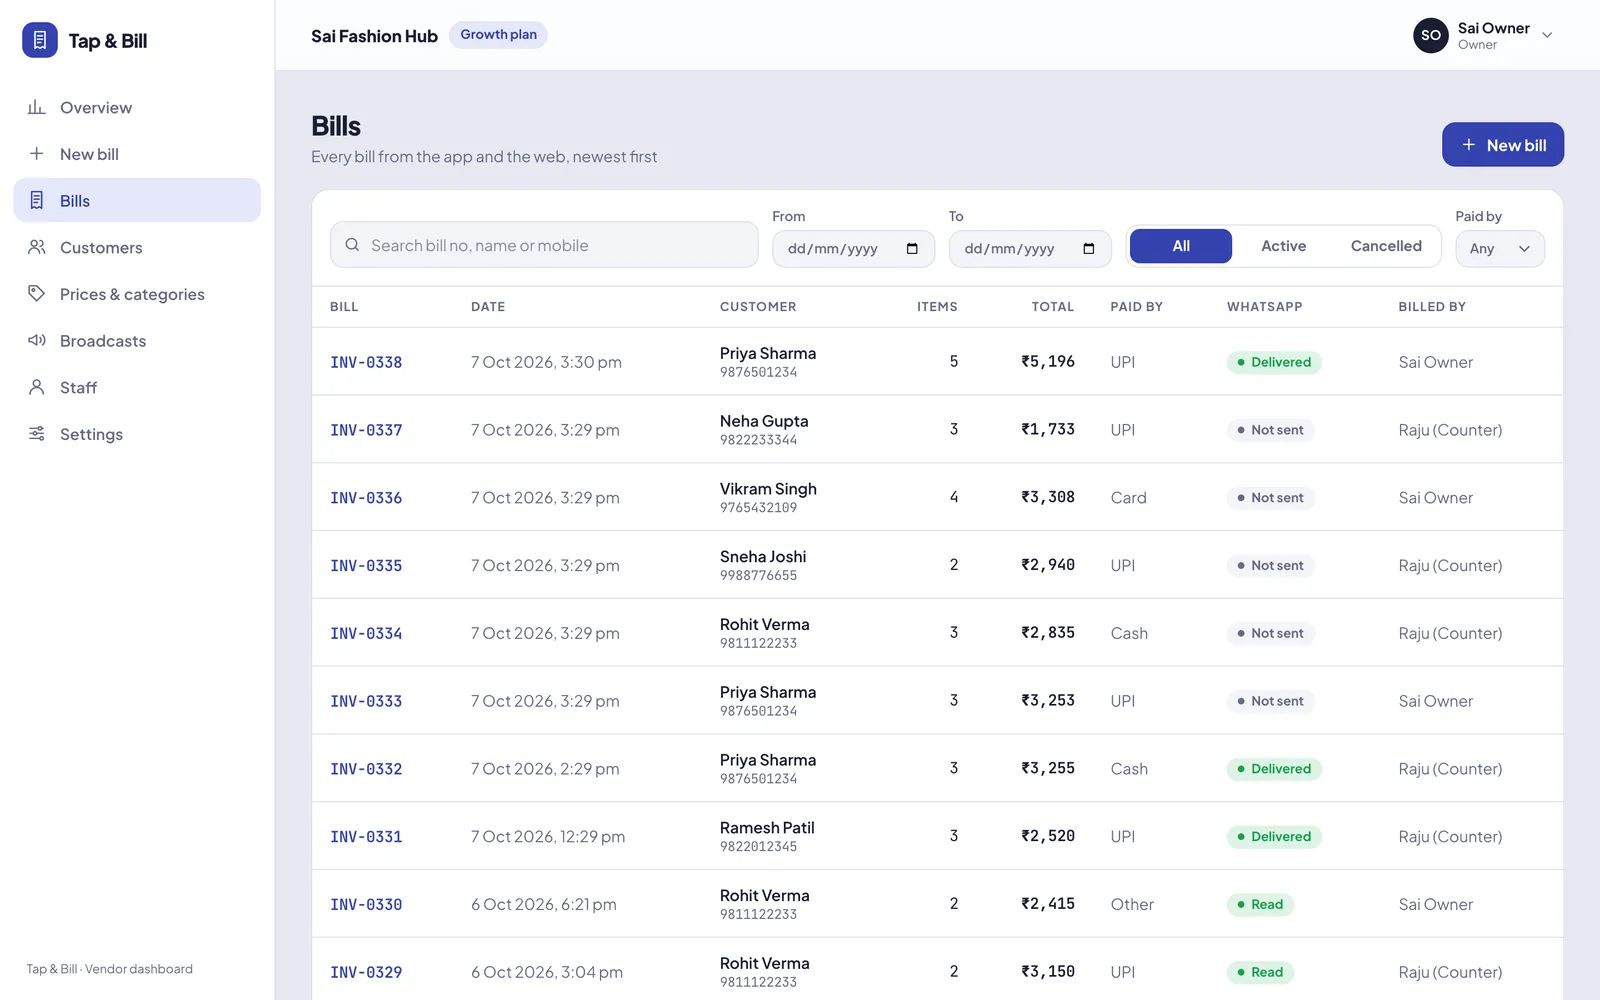Screen dimensions: 1600x1000
Task: Click the From date input field
Action: pos(854,249)
